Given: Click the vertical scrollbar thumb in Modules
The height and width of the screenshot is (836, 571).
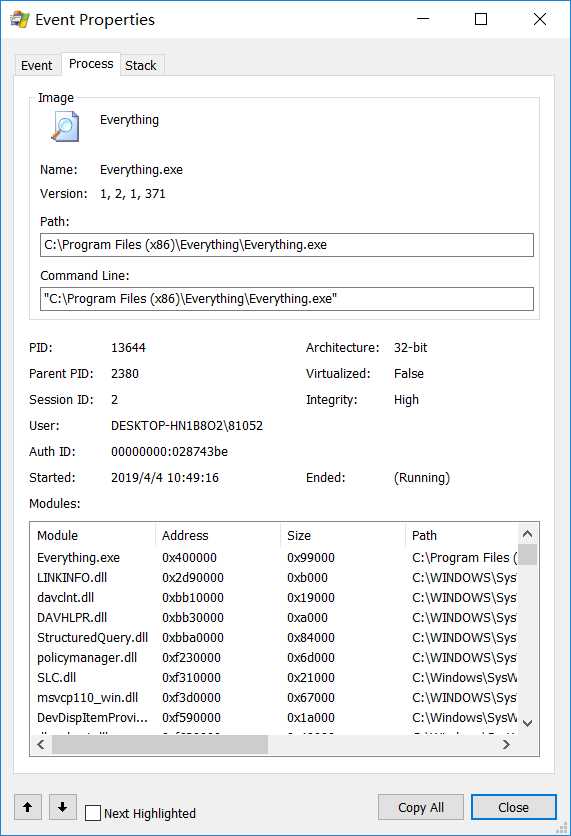Looking at the screenshot, I should click(x=527, y=554).
